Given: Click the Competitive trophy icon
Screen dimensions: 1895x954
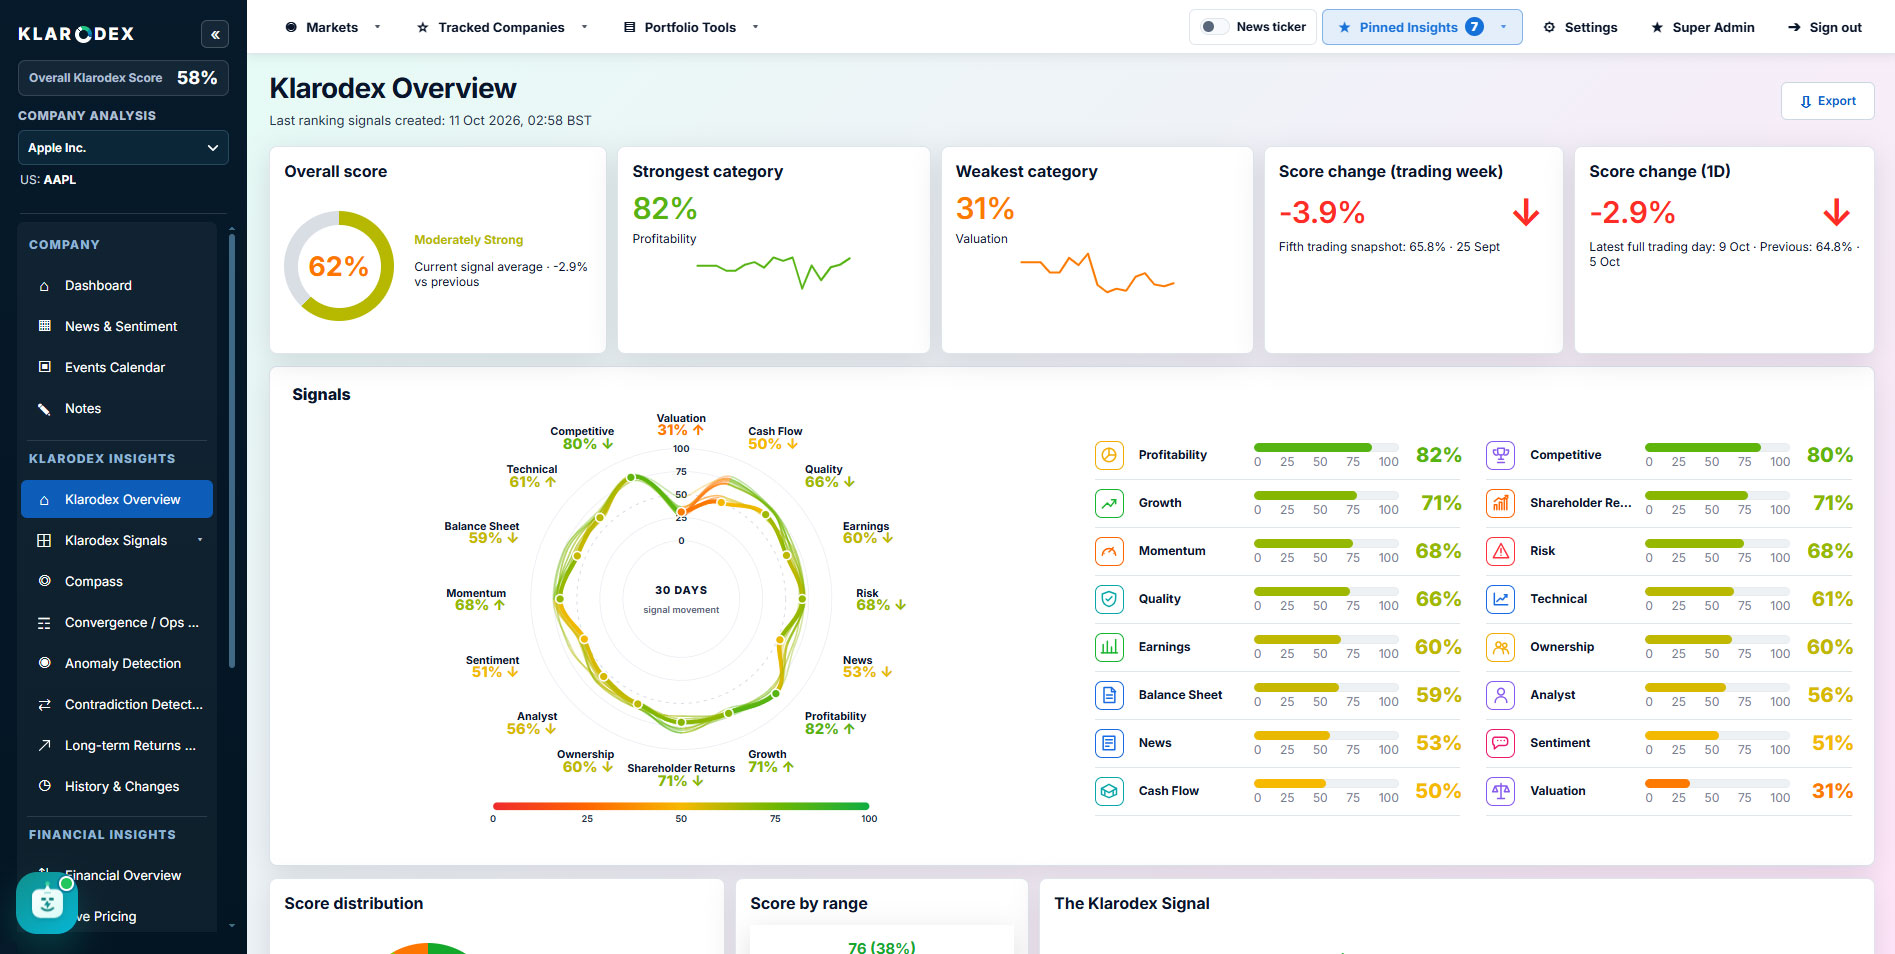Looking at the screenshot, I should coord(1501,455).
